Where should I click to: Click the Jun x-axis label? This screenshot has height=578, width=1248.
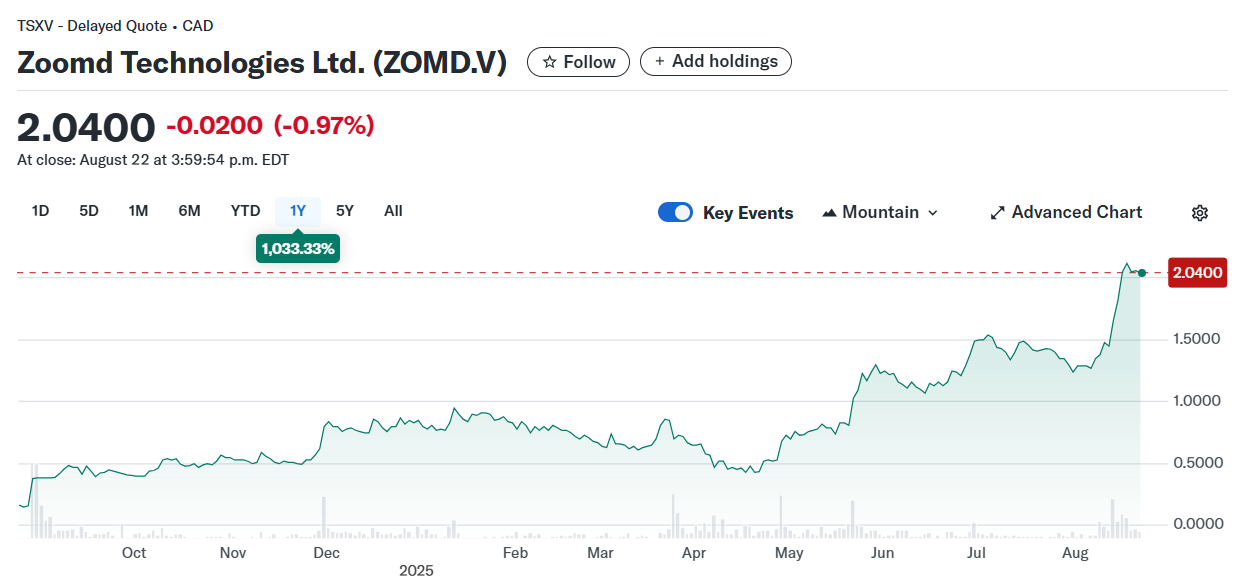pyautogui.click(x=883, y=553)
